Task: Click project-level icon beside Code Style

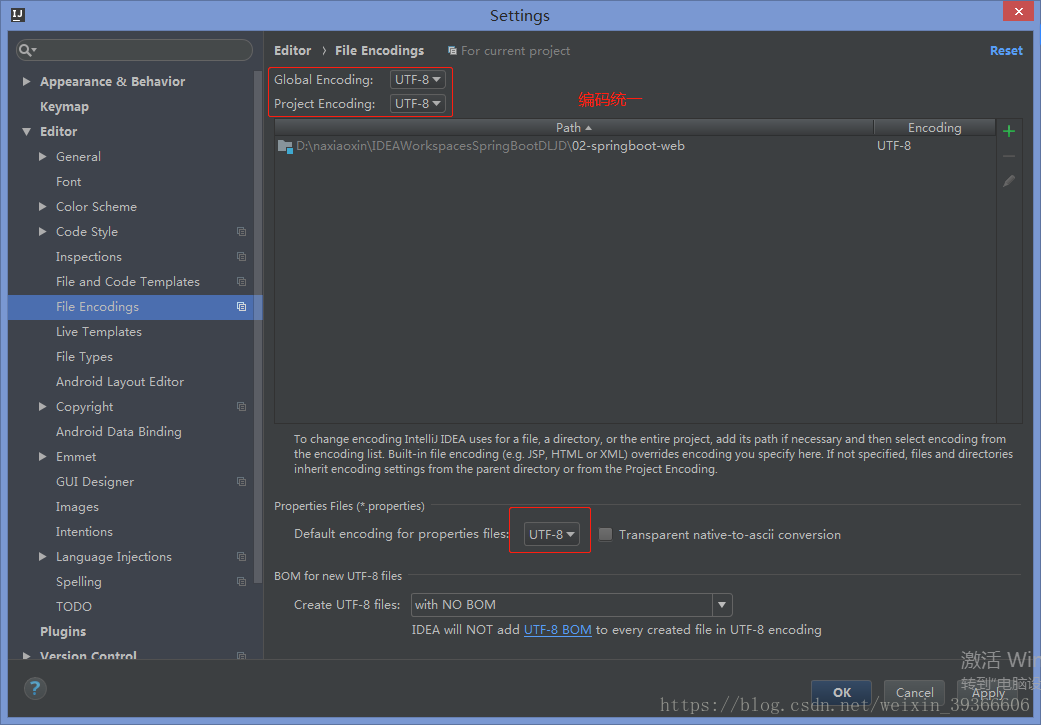Action: click(x=242, y=232)
